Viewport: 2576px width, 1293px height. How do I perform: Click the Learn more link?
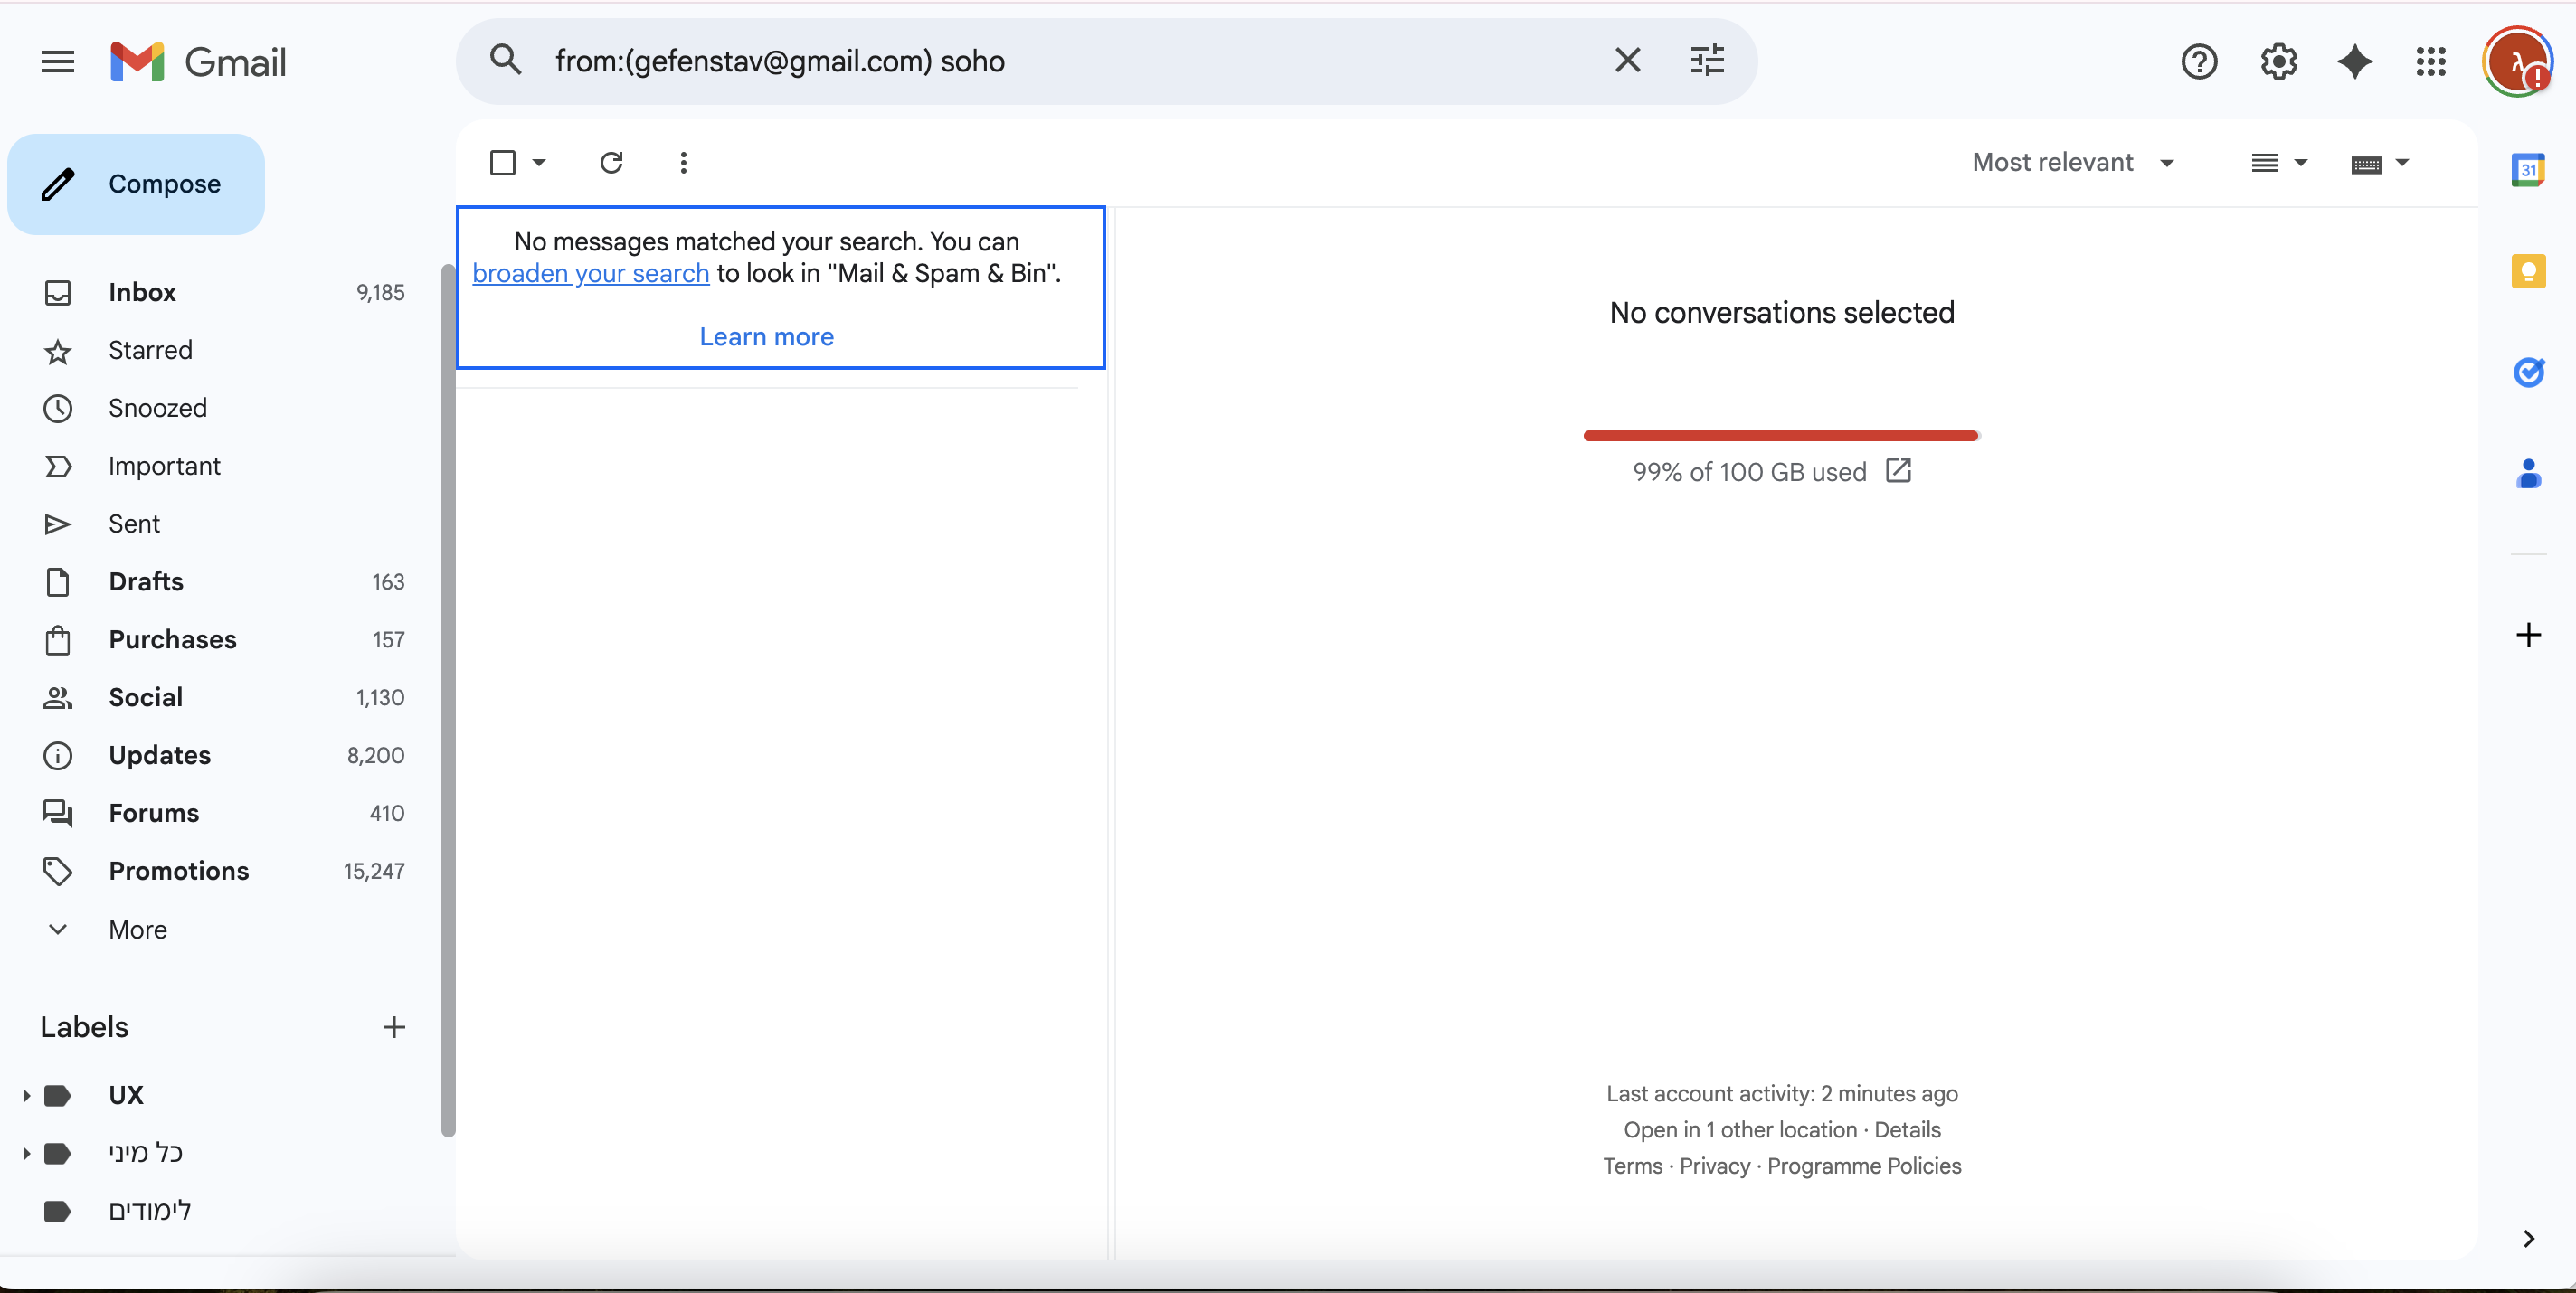[x=766, y=337]
